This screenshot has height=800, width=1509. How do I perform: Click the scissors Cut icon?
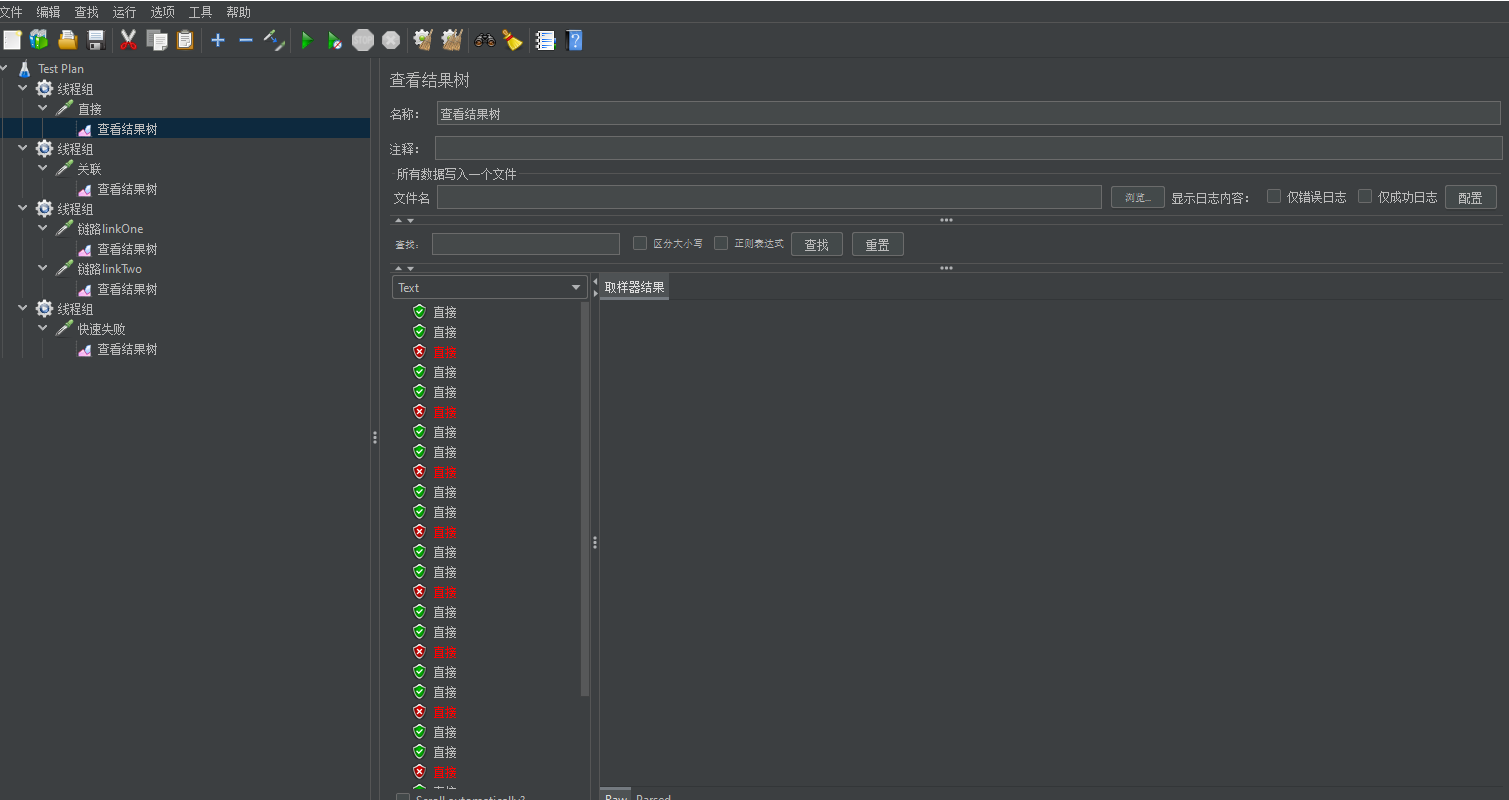(x=128, y=40)
